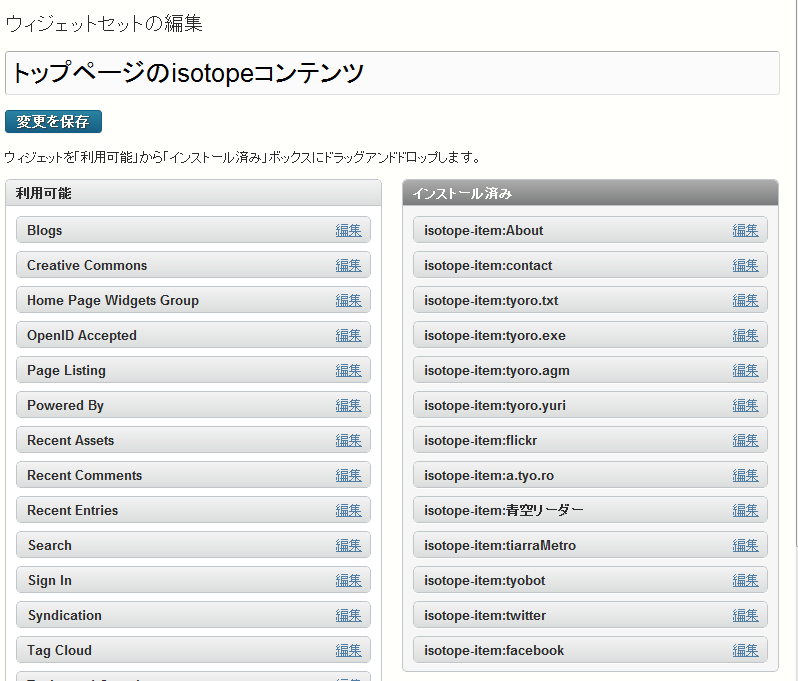Screen dimensions: 798x681
Task: Click 編集 for isotope-item:About
Action: pyautogui.click(x=745, y=230)
